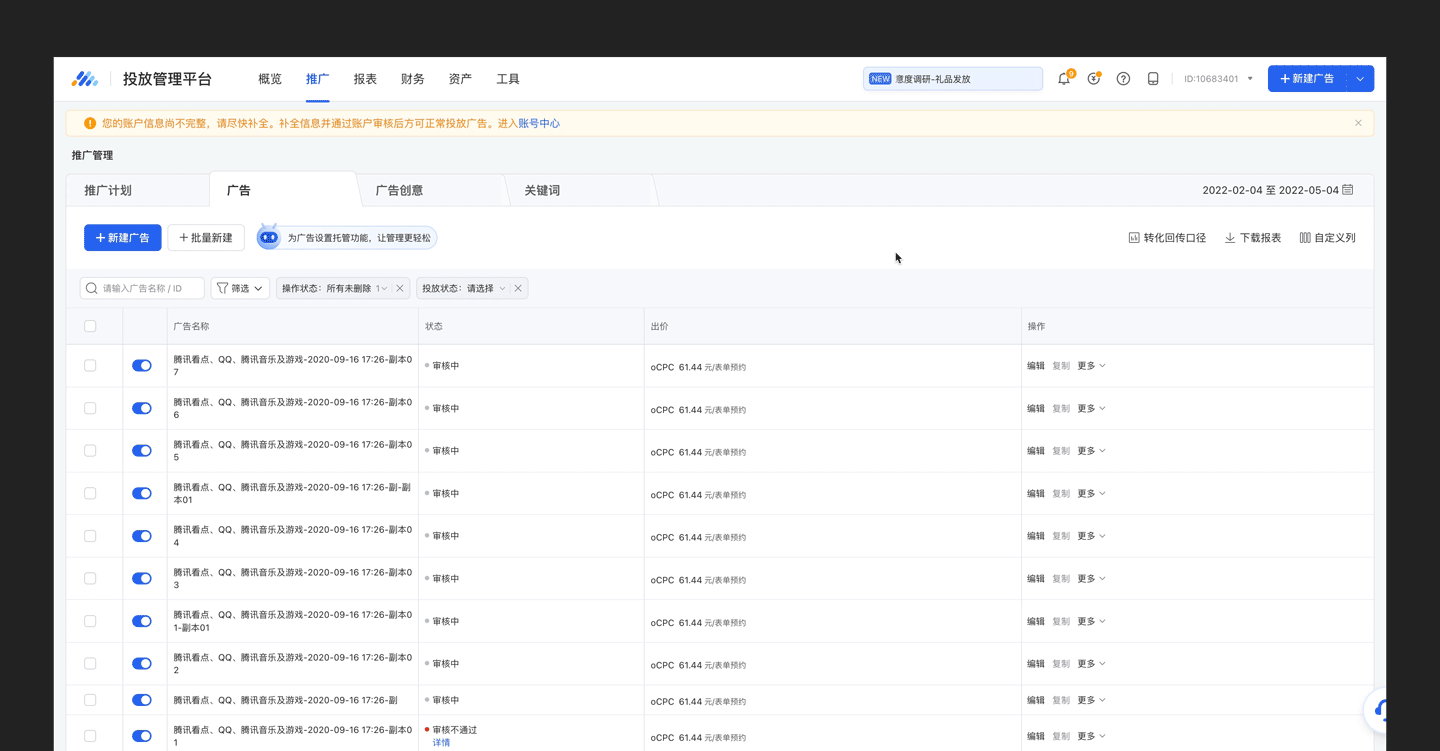Open the 意度调研-礼品发放 NEW banner
Viewport: 1440px width, 751px height.
(x=953, y=79)
